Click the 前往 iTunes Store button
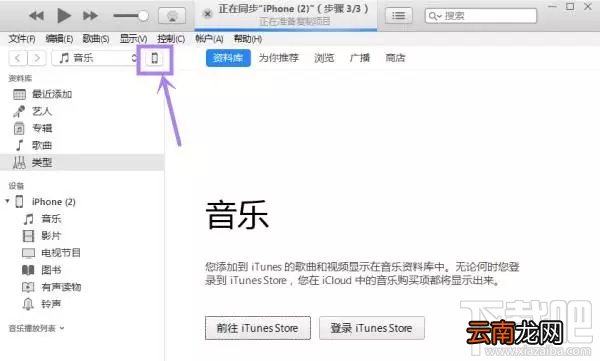The height and width of the screenshot is (361, 600). 258,328
